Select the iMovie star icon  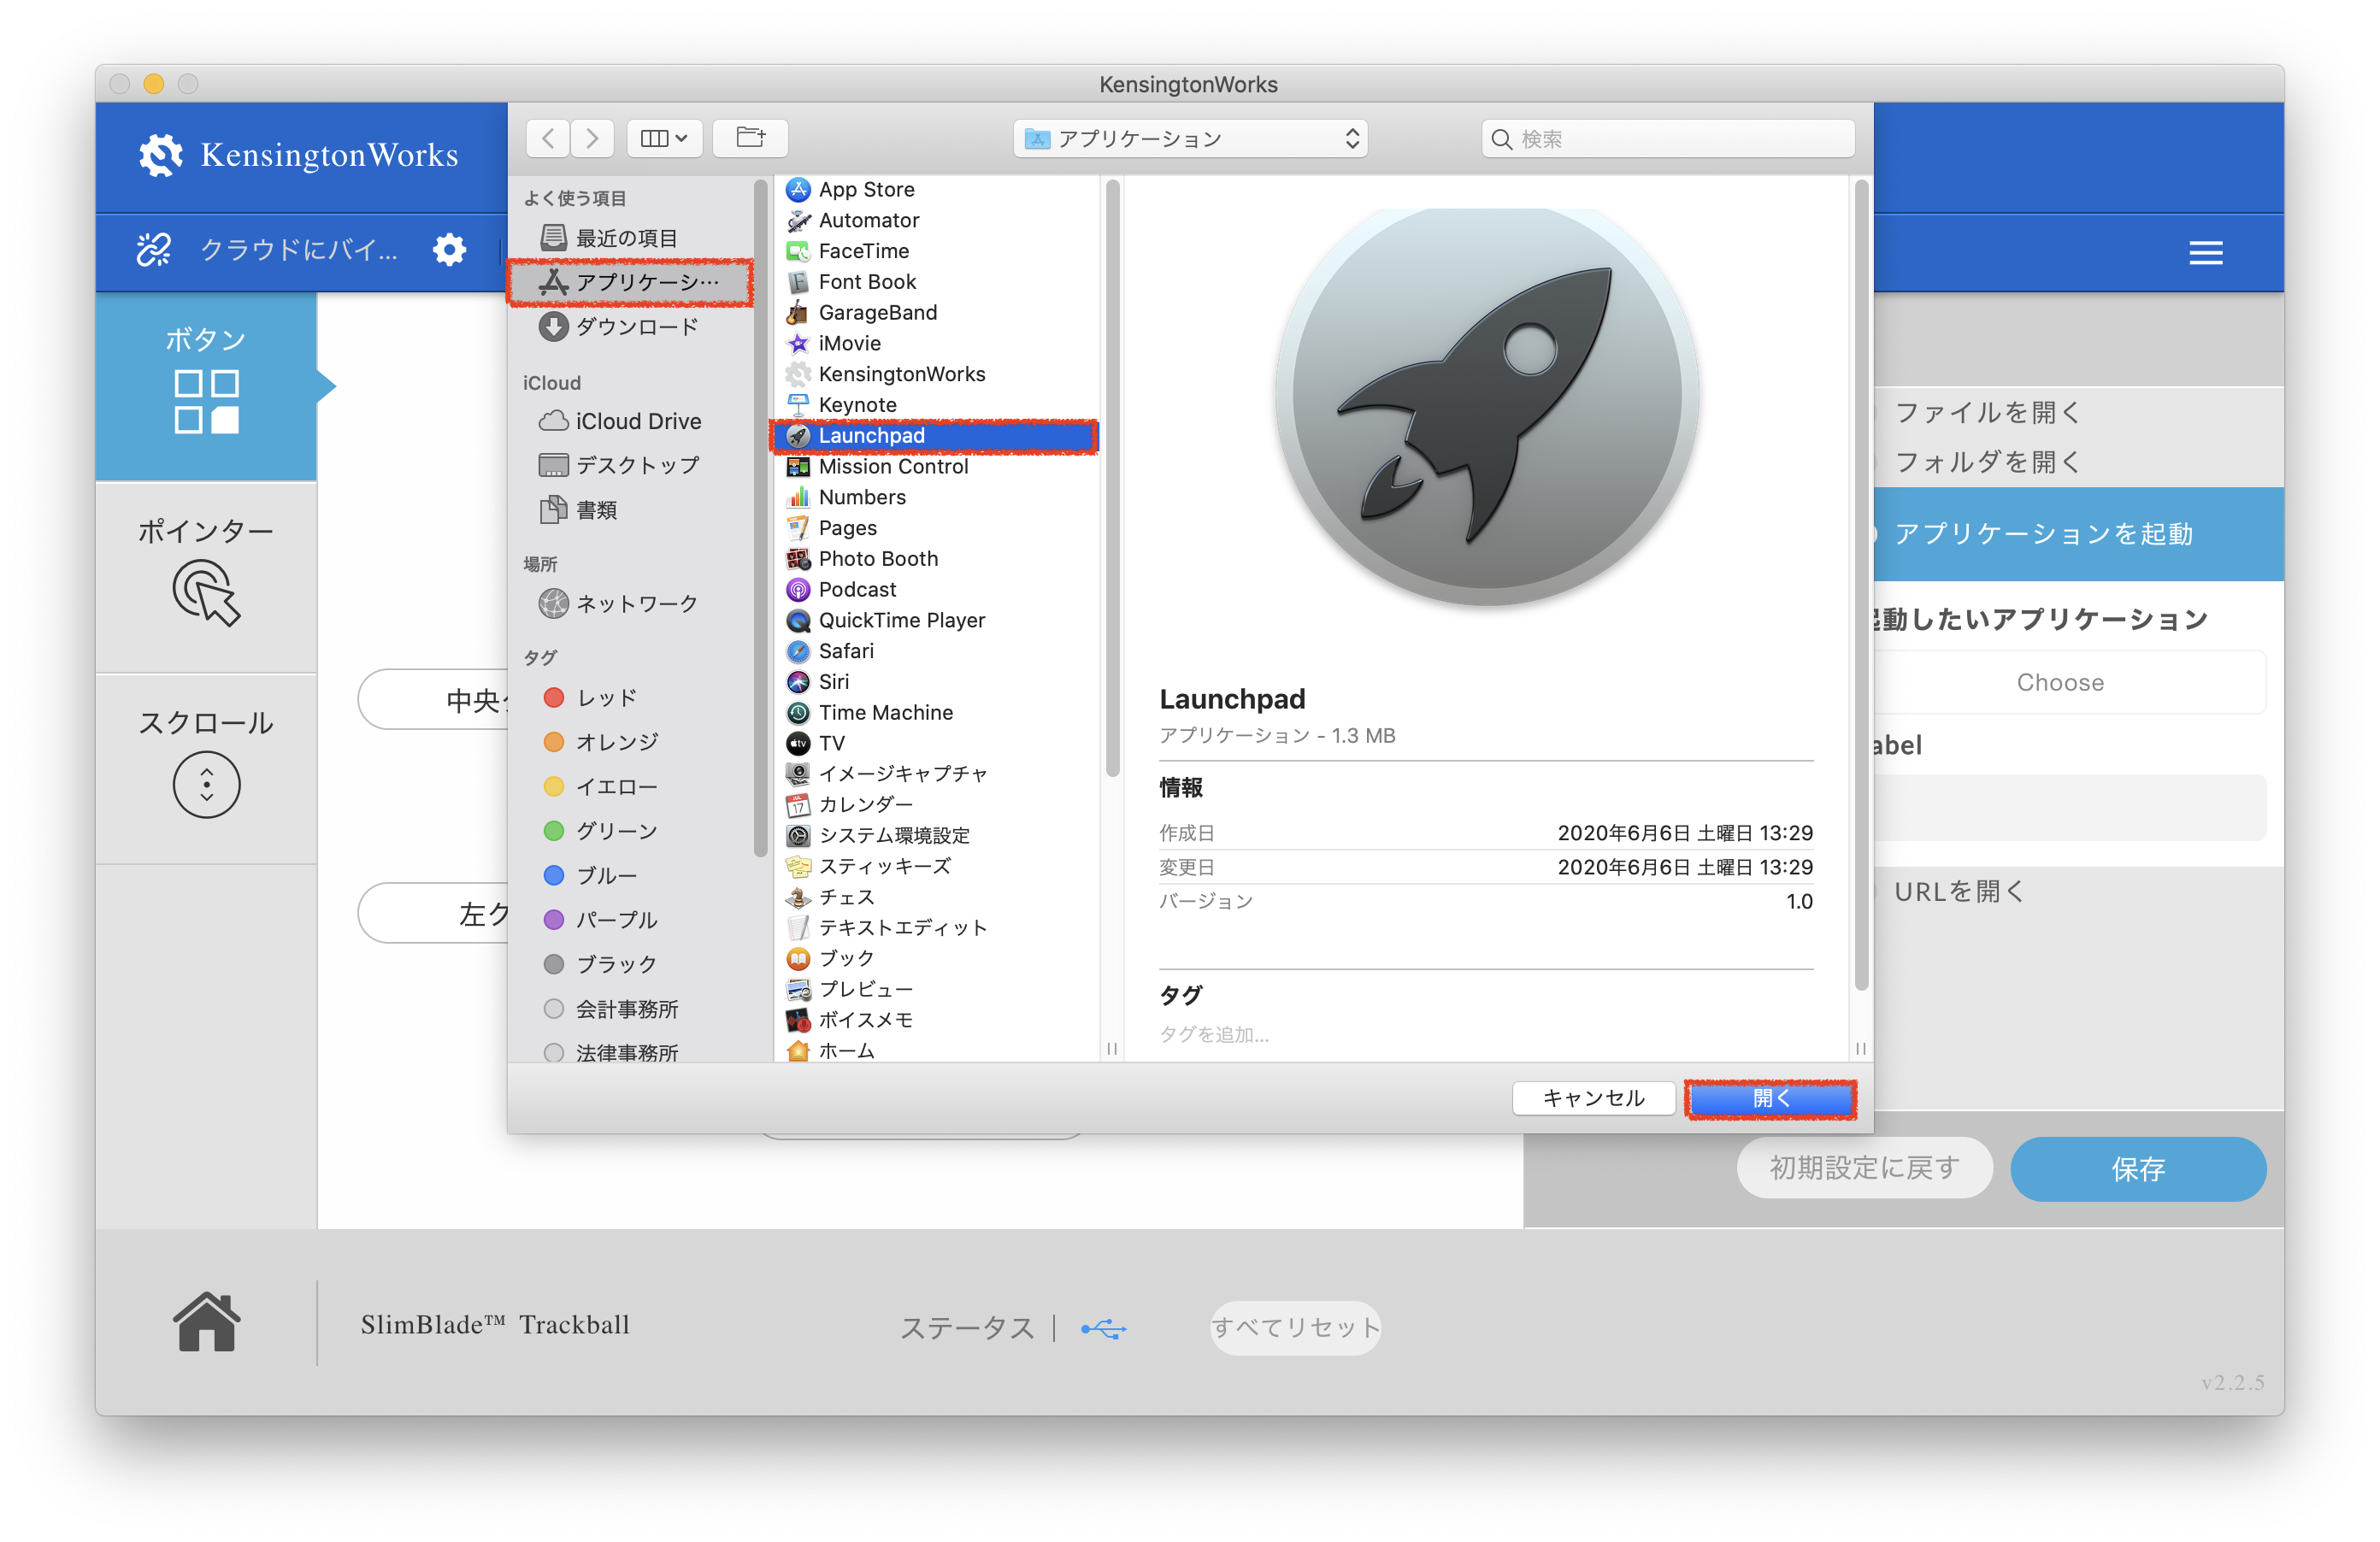point(797,344)
